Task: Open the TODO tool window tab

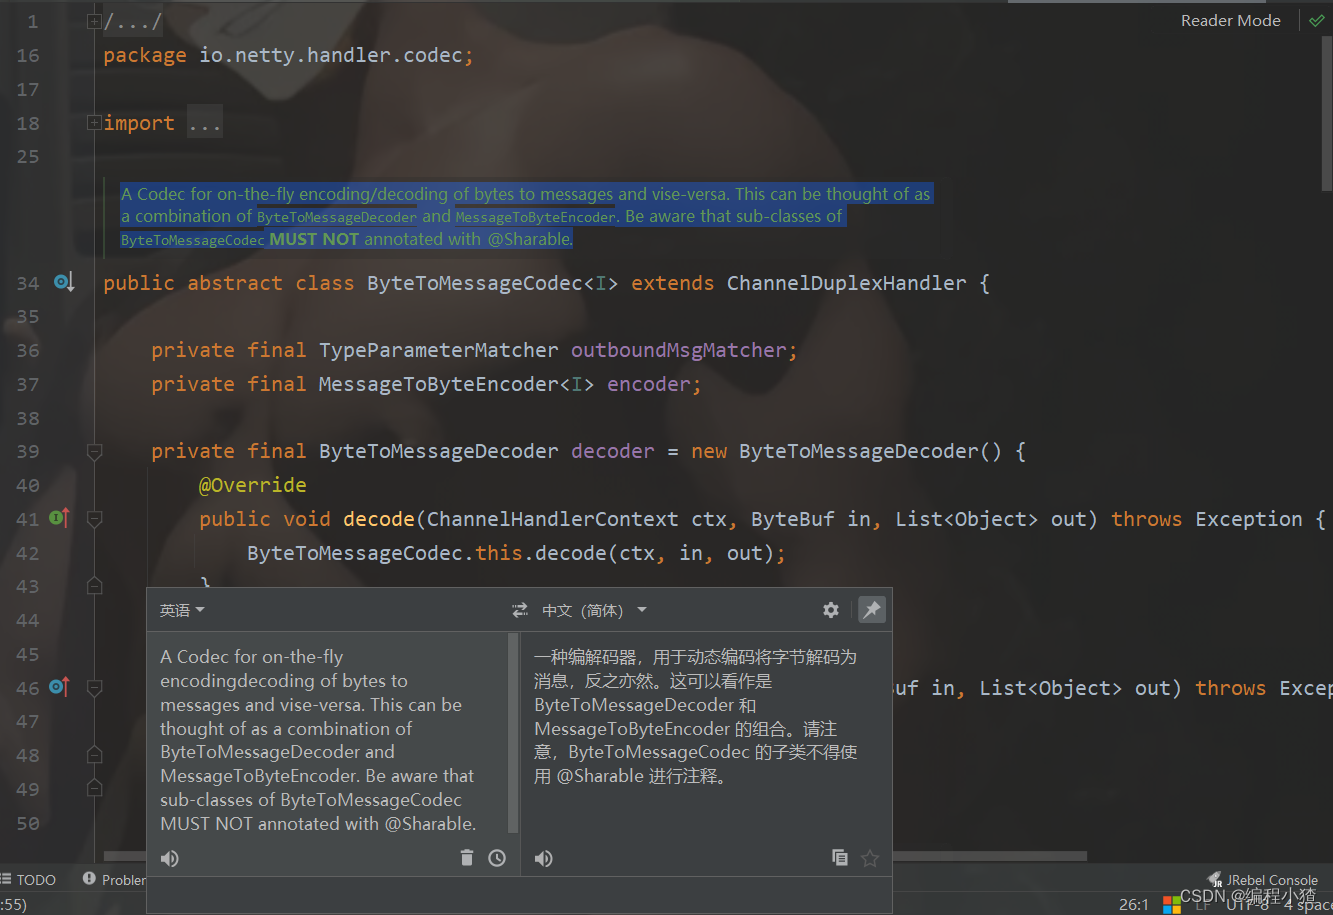Action: point(28,880)
